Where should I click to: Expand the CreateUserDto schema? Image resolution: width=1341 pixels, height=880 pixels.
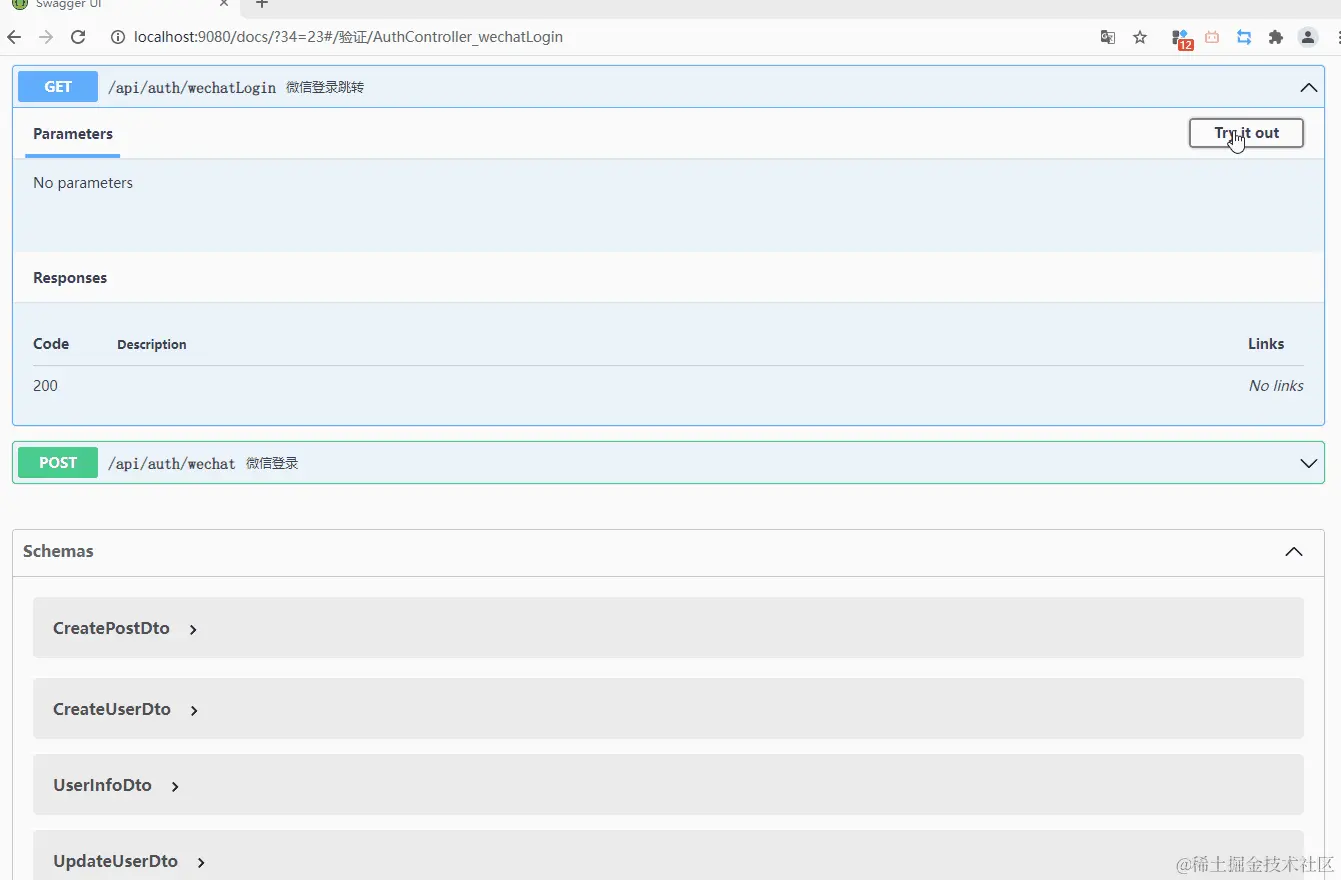pyautogui.click(x=194, y=710)
